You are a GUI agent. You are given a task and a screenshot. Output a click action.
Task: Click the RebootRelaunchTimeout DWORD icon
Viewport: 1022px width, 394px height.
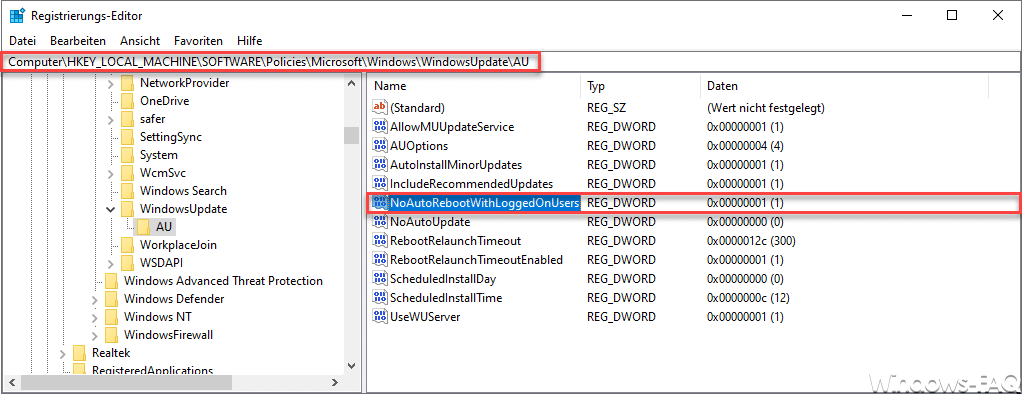[379, 241]
